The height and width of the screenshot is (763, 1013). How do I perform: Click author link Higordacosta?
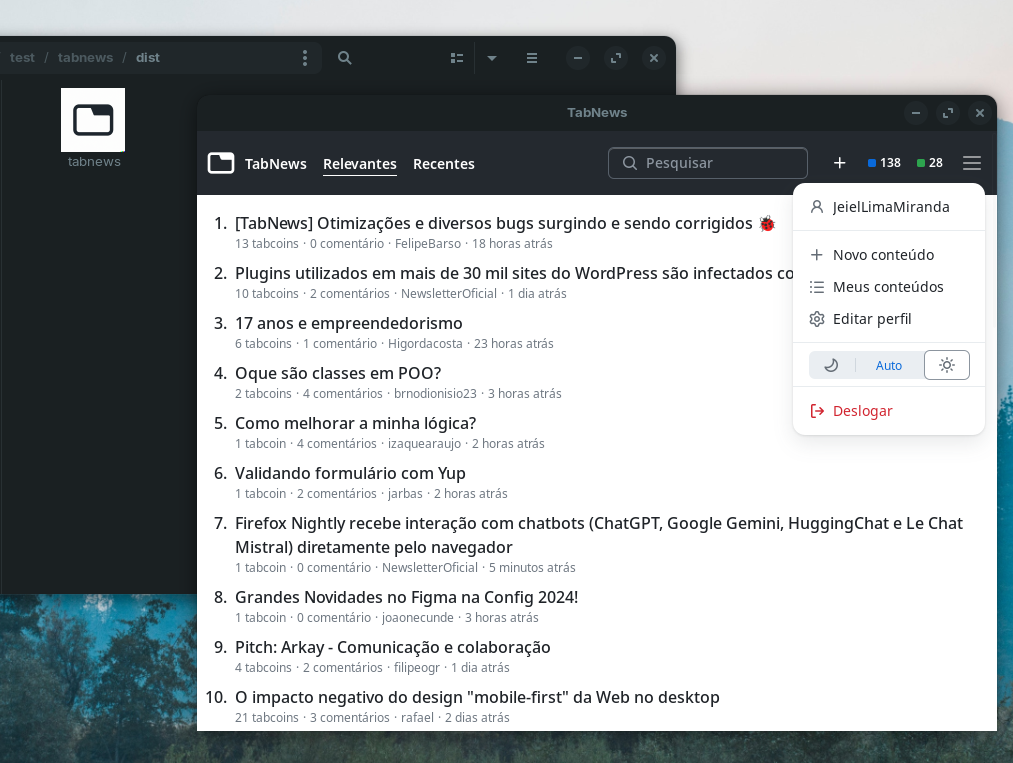point(425,344)
